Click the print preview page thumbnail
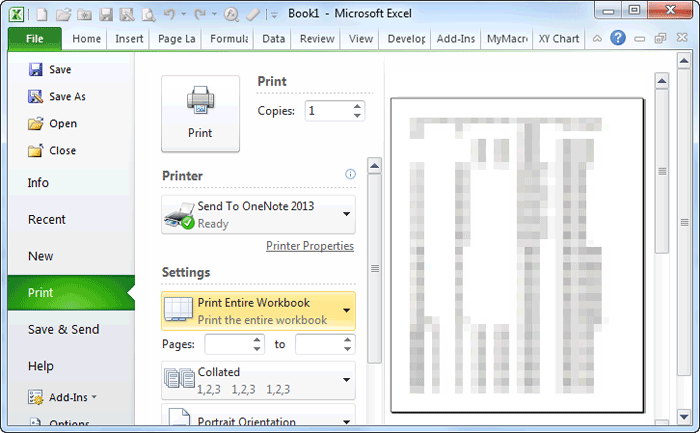This screenshot has width=700, height=433. click(x=517, y=255)
